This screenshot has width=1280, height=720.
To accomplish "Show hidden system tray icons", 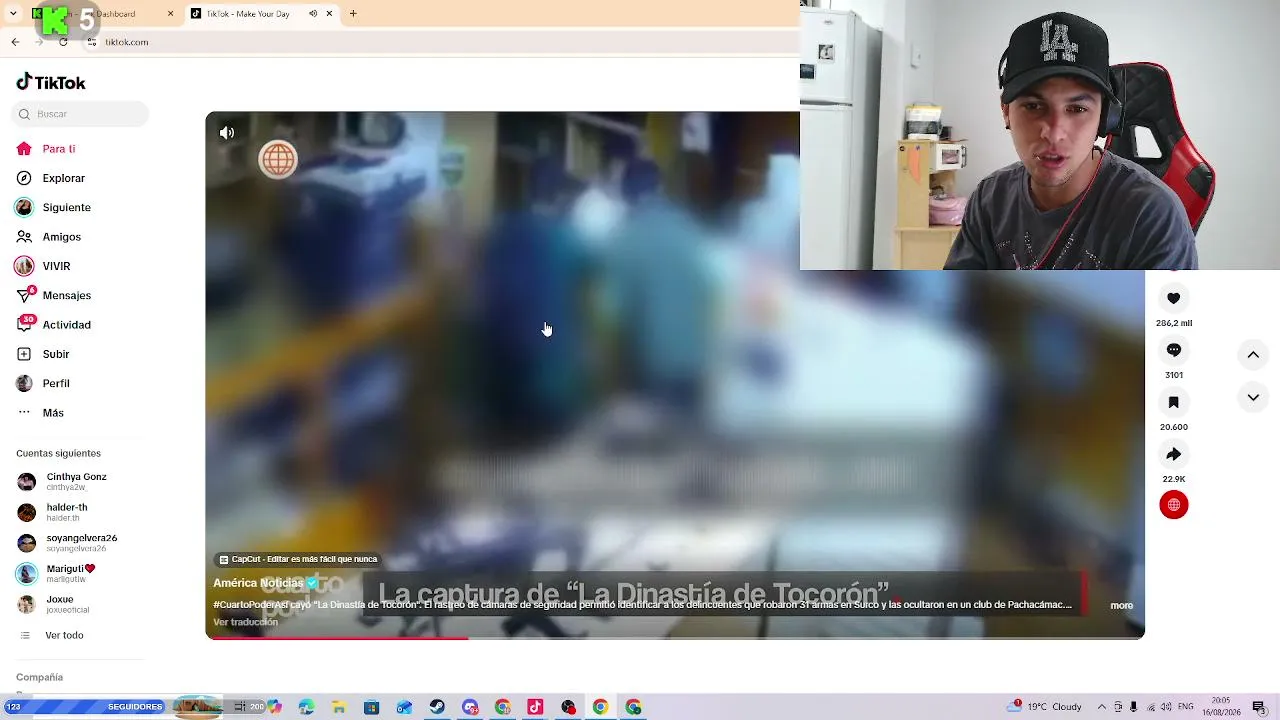I will click(x=1102, y=707).
